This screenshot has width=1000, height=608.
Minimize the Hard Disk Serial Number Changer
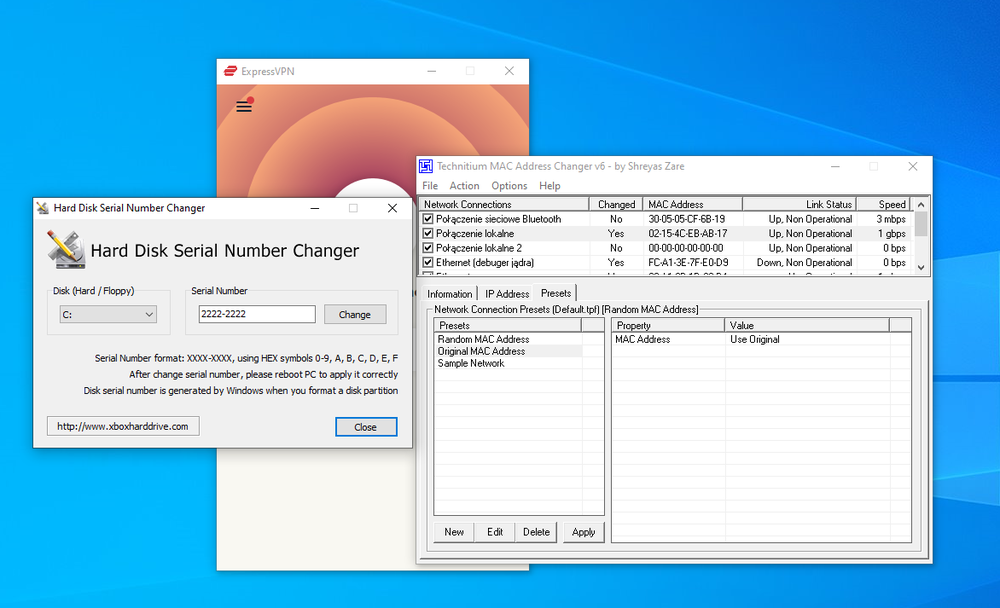[314, 208]
